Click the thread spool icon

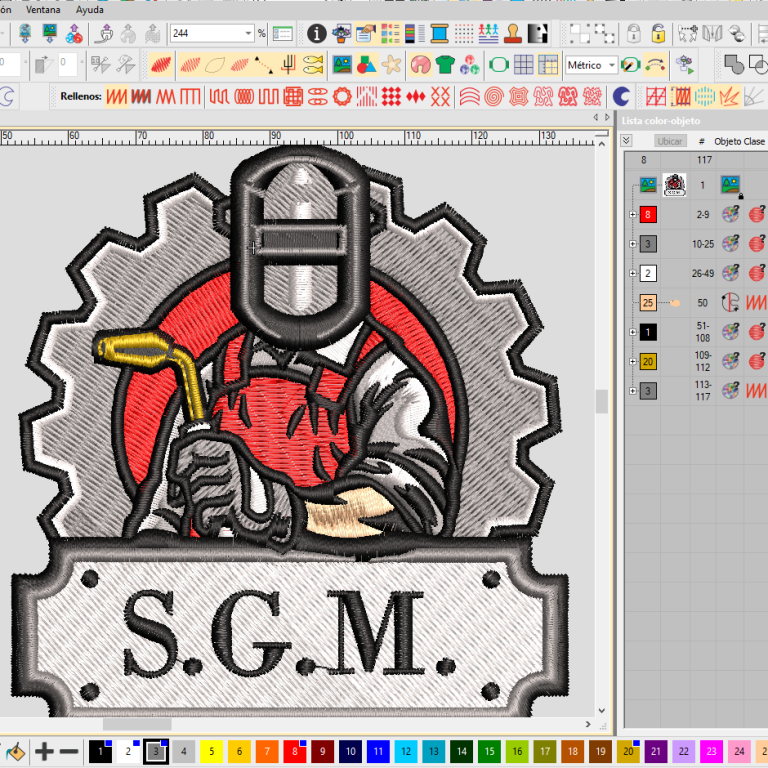pyautogui.click(x=438, y=33)
